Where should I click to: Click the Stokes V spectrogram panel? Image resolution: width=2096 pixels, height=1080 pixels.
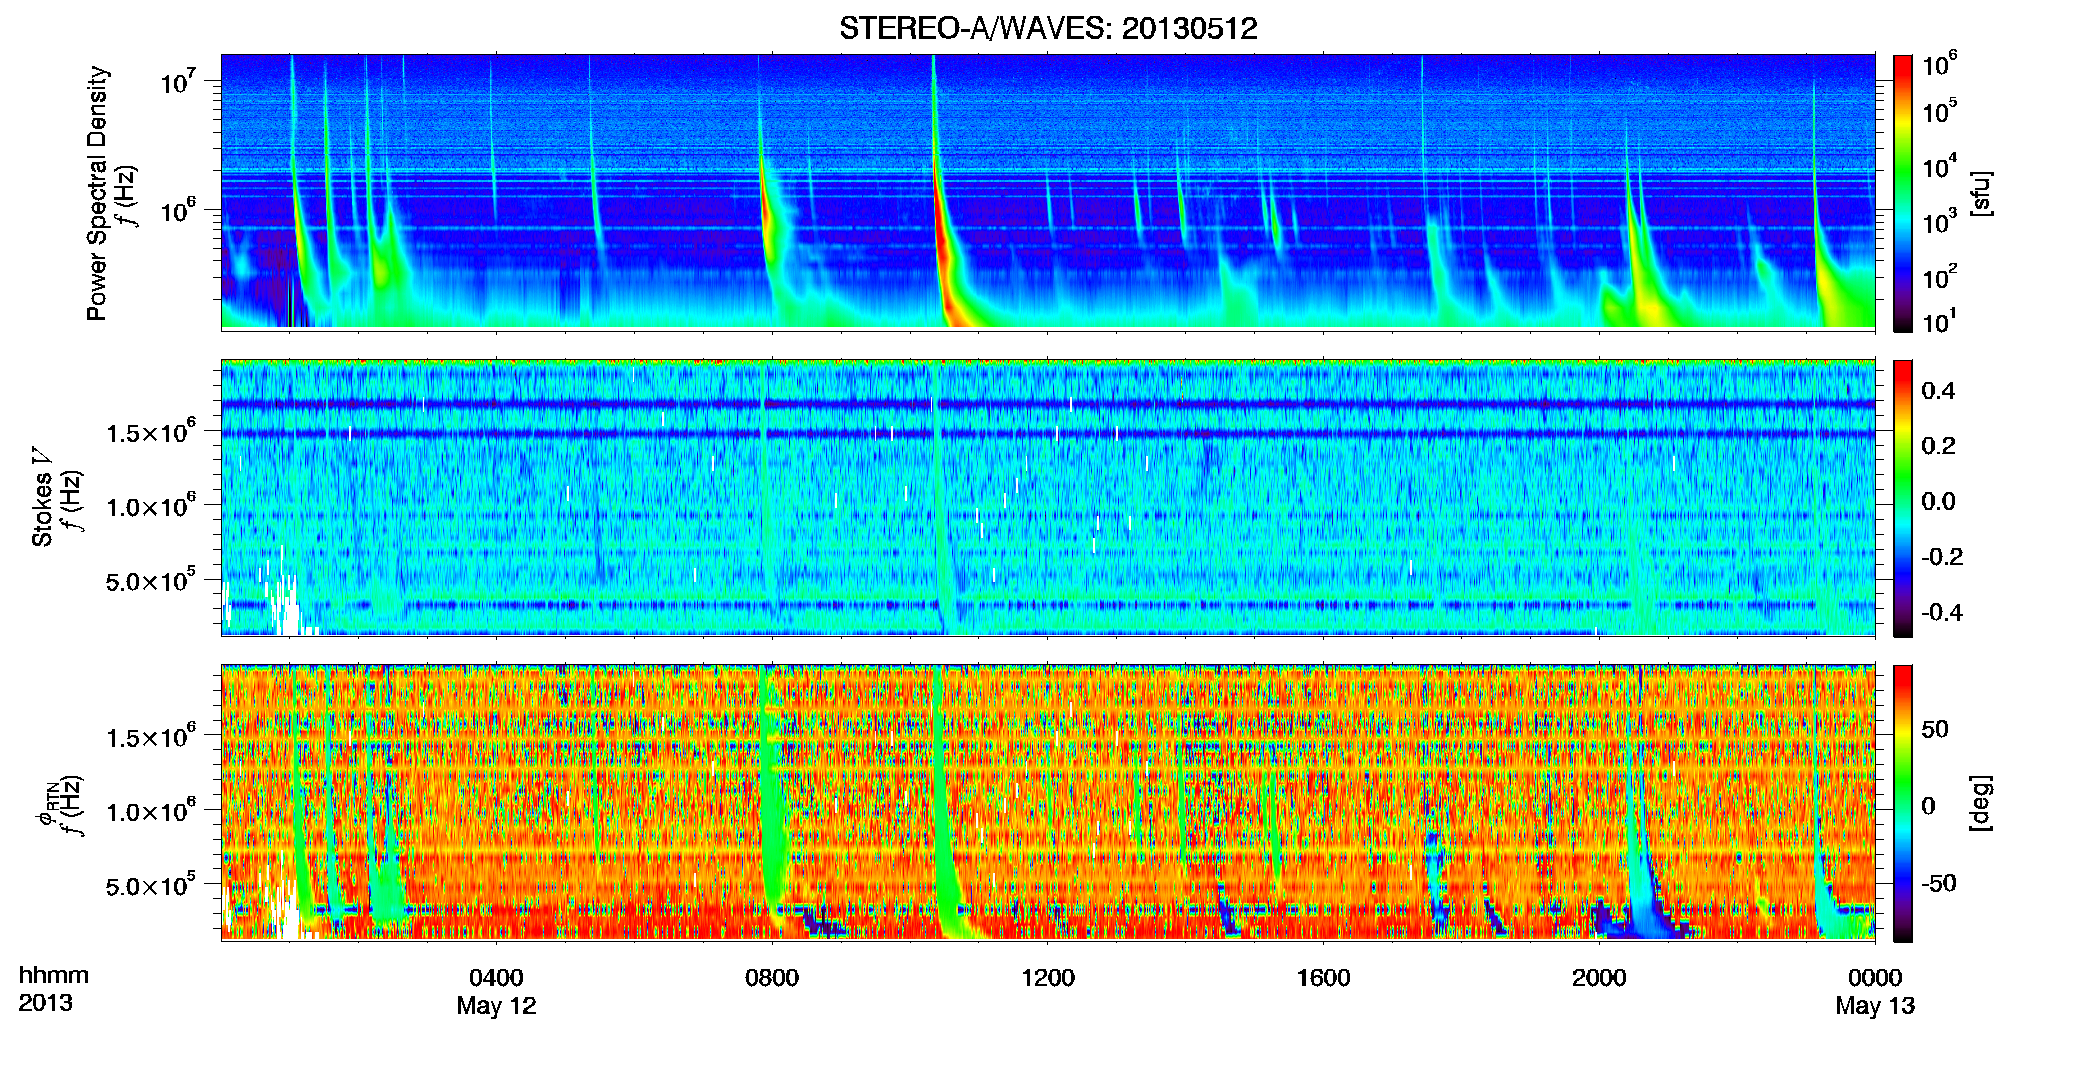click(x=1048, y=497)
